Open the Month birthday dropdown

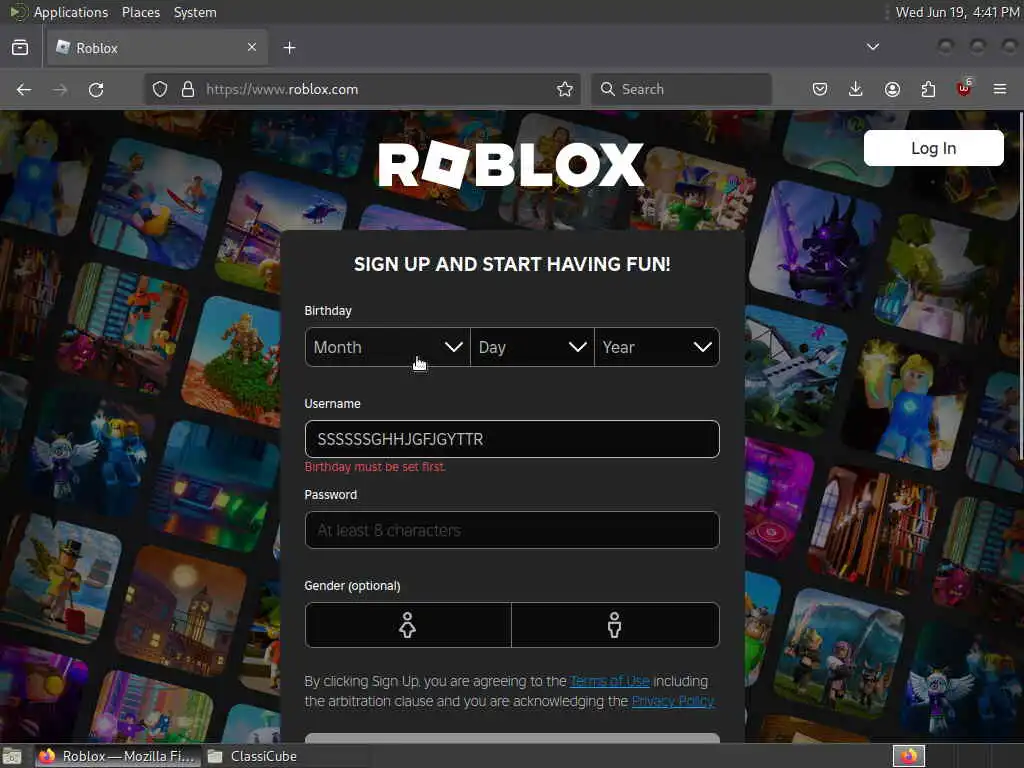pos(387,347)
